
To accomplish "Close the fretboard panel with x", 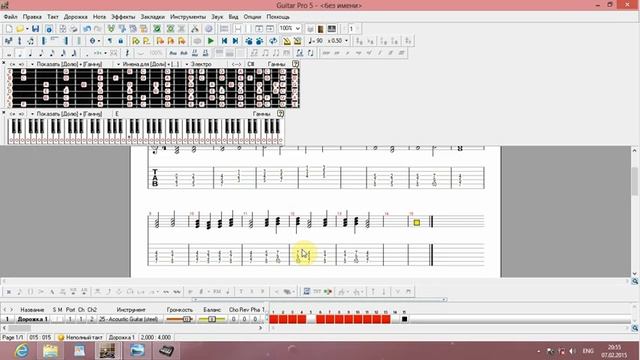I will pyautogui.click(x=4, y=63).
